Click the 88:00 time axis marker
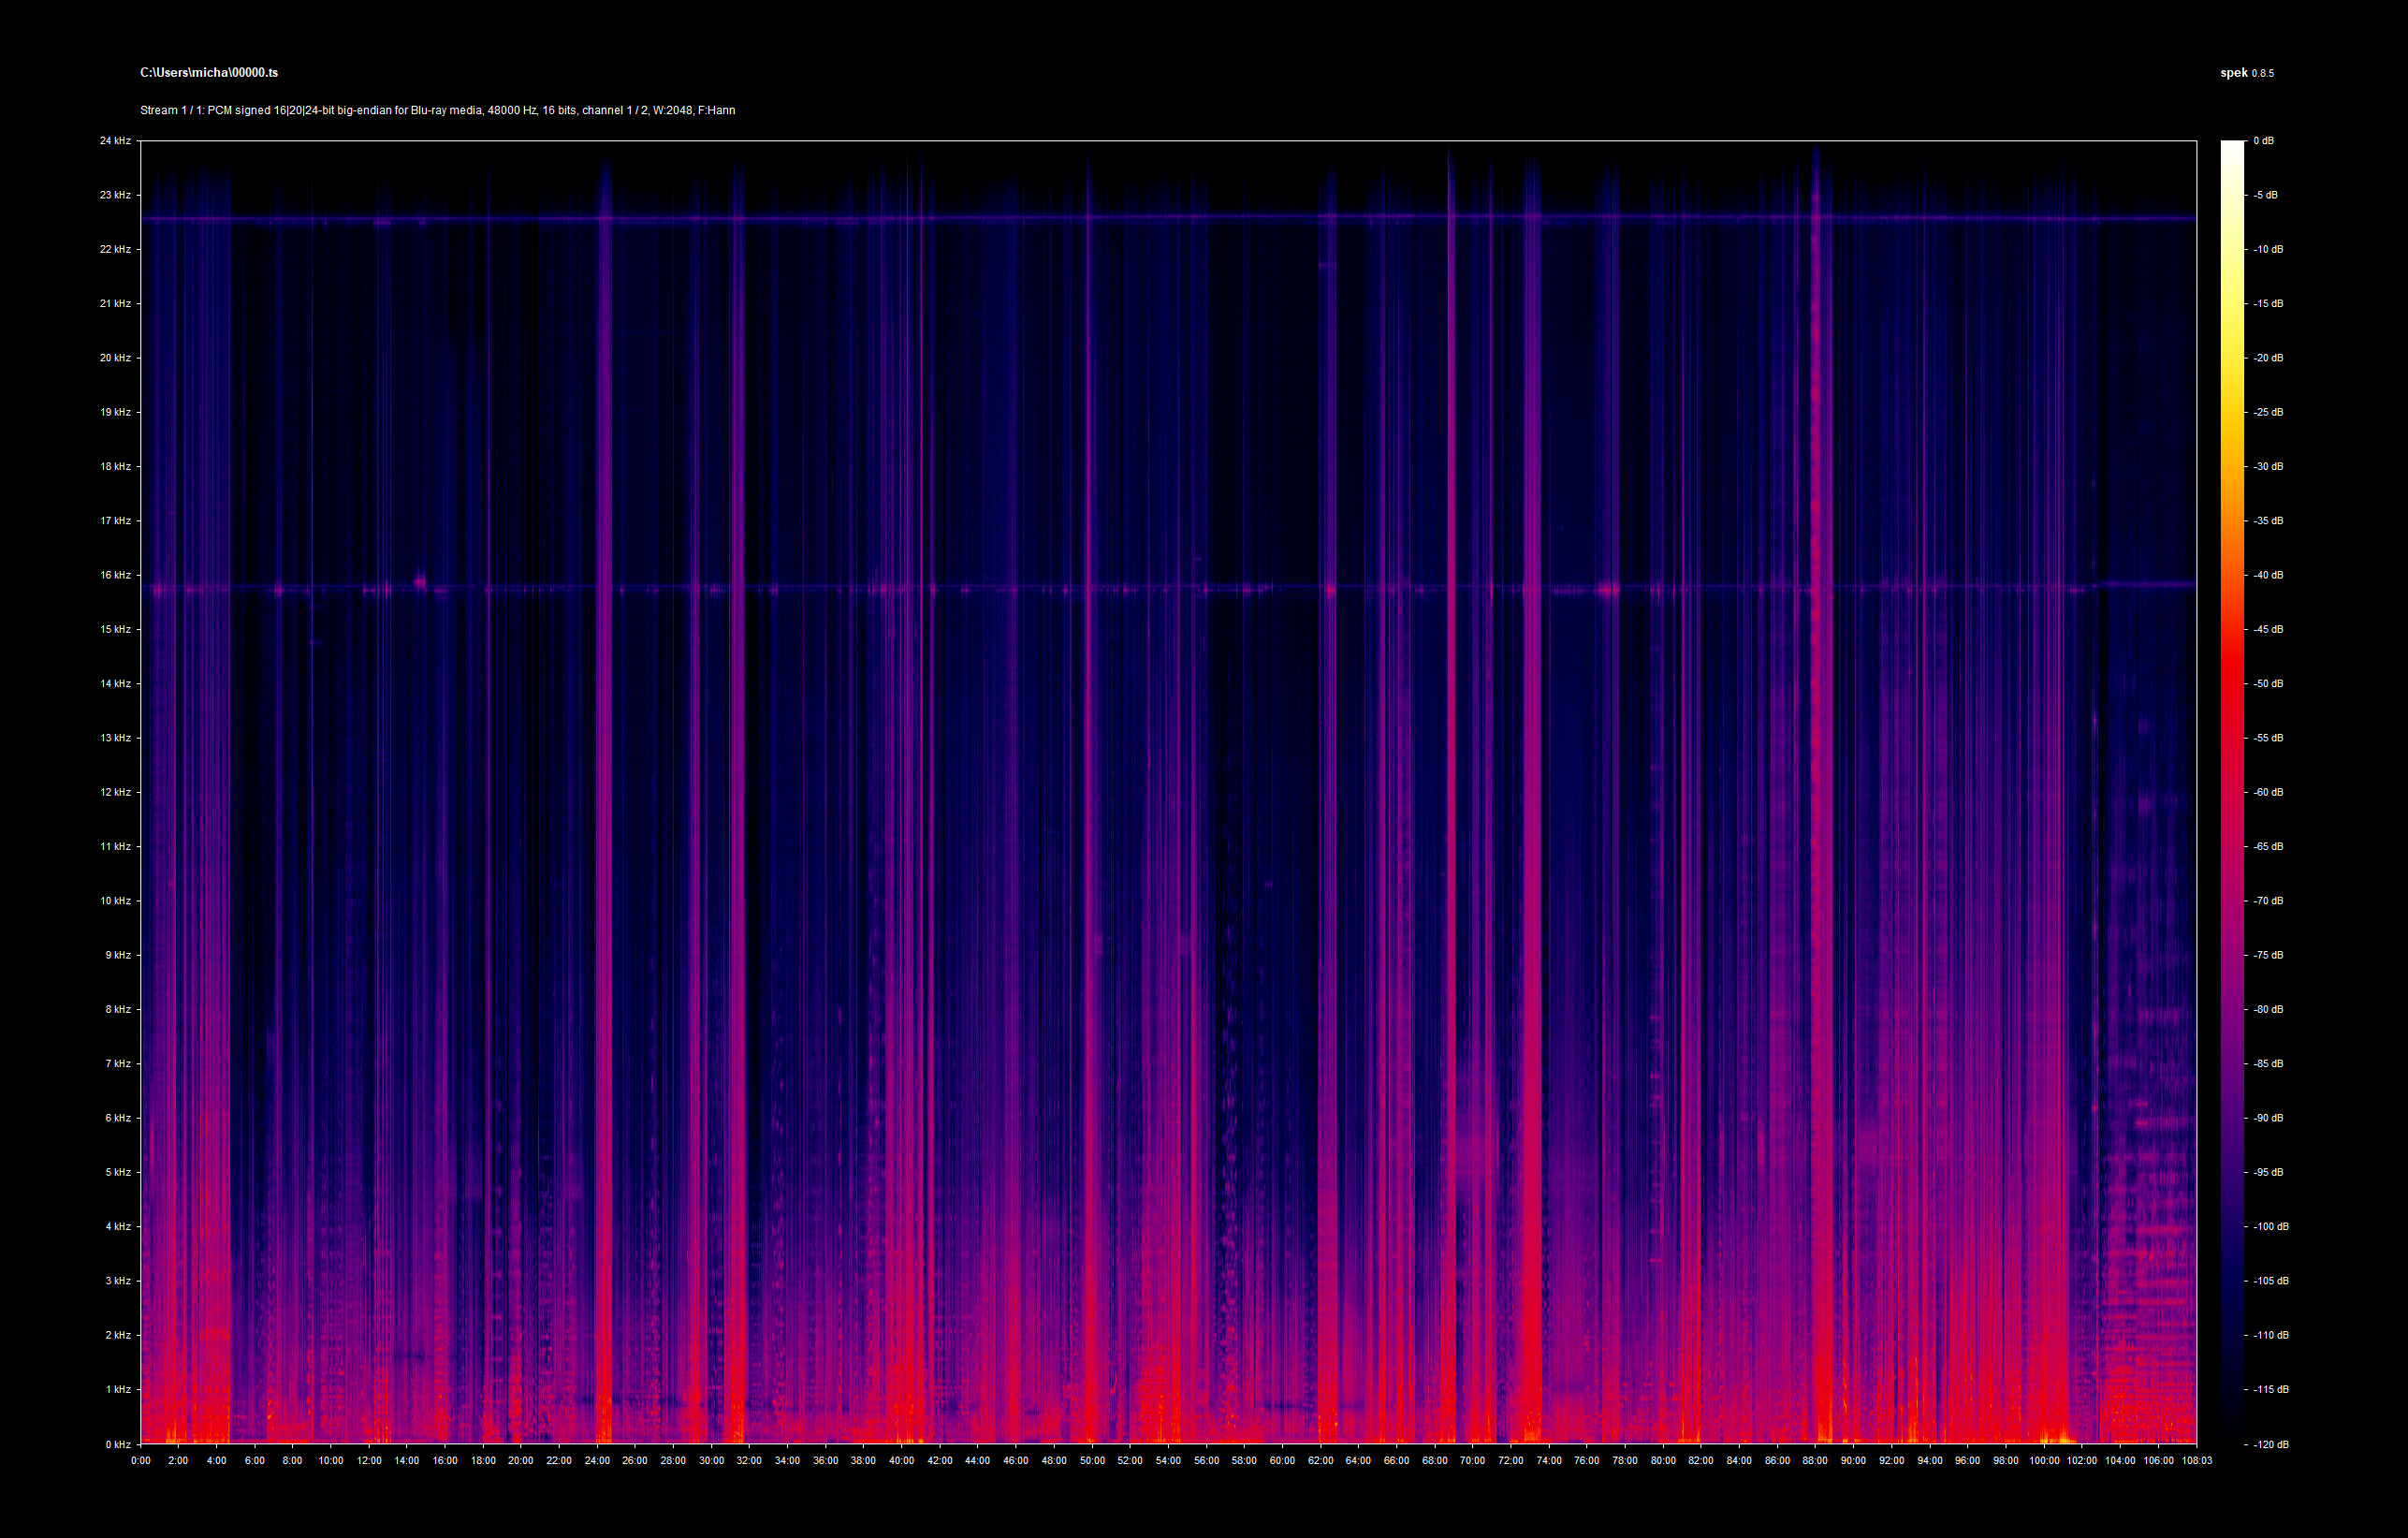2408x1538 pixels. (x=1815, y=1461)
